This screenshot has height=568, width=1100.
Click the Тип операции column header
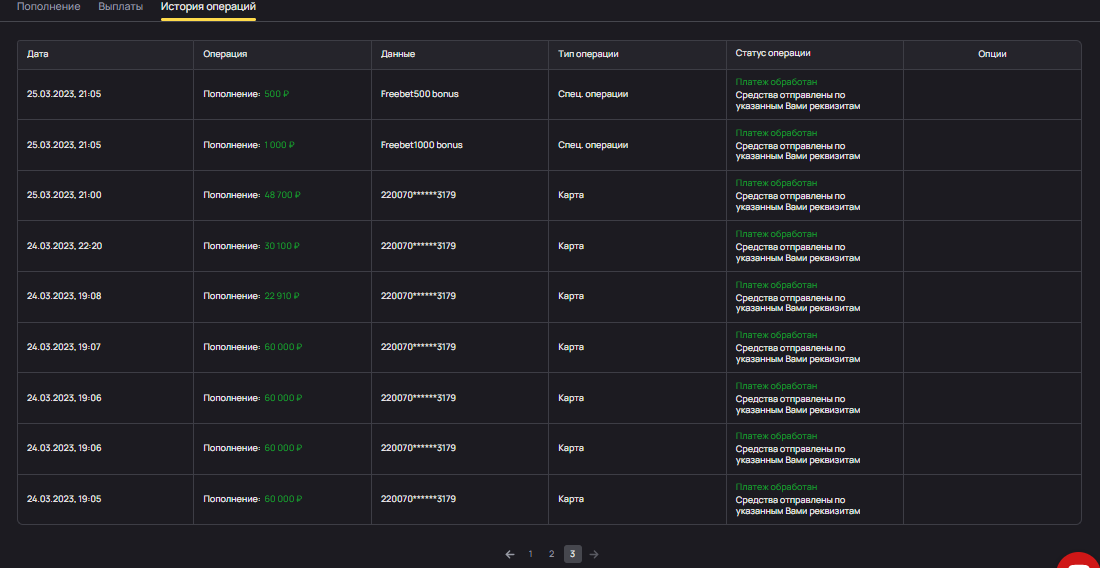tap(588, 54)
